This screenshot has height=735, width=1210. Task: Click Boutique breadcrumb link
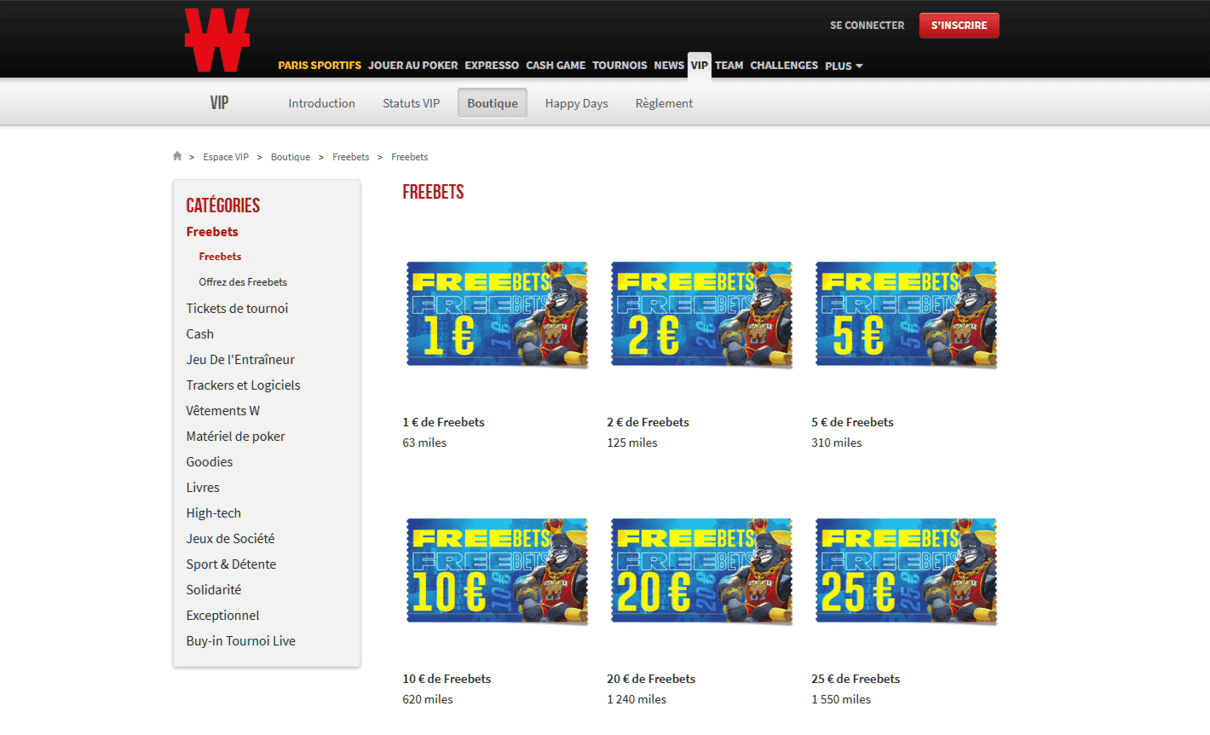(290, 157)
